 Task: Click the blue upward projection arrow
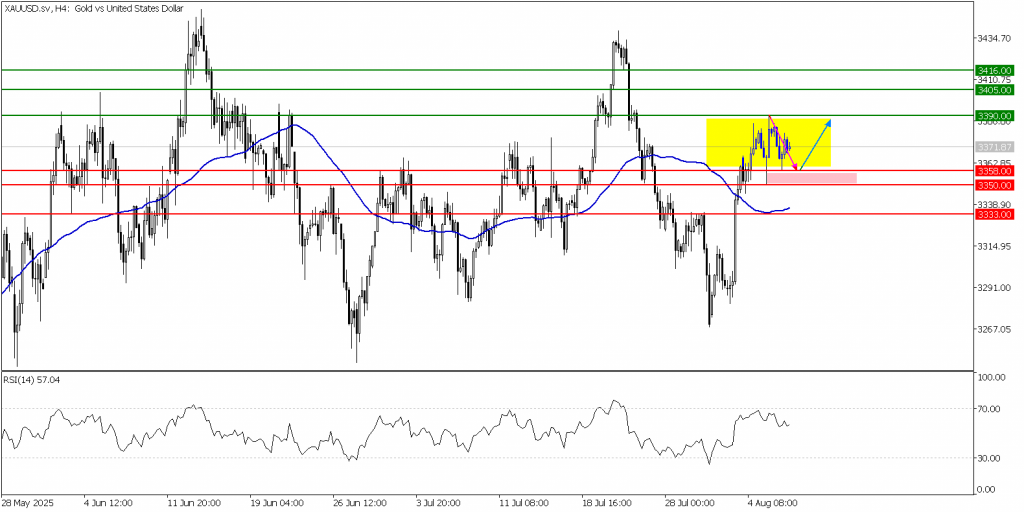tap(814, 145)
